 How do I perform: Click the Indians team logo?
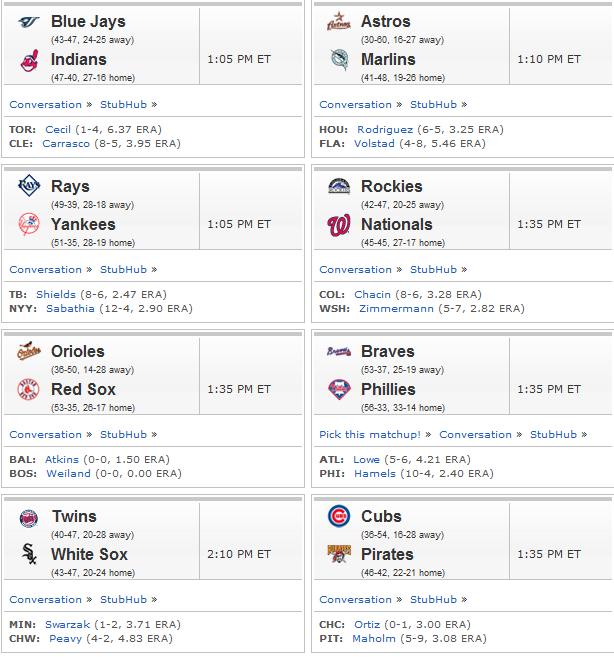coord(29,60)
